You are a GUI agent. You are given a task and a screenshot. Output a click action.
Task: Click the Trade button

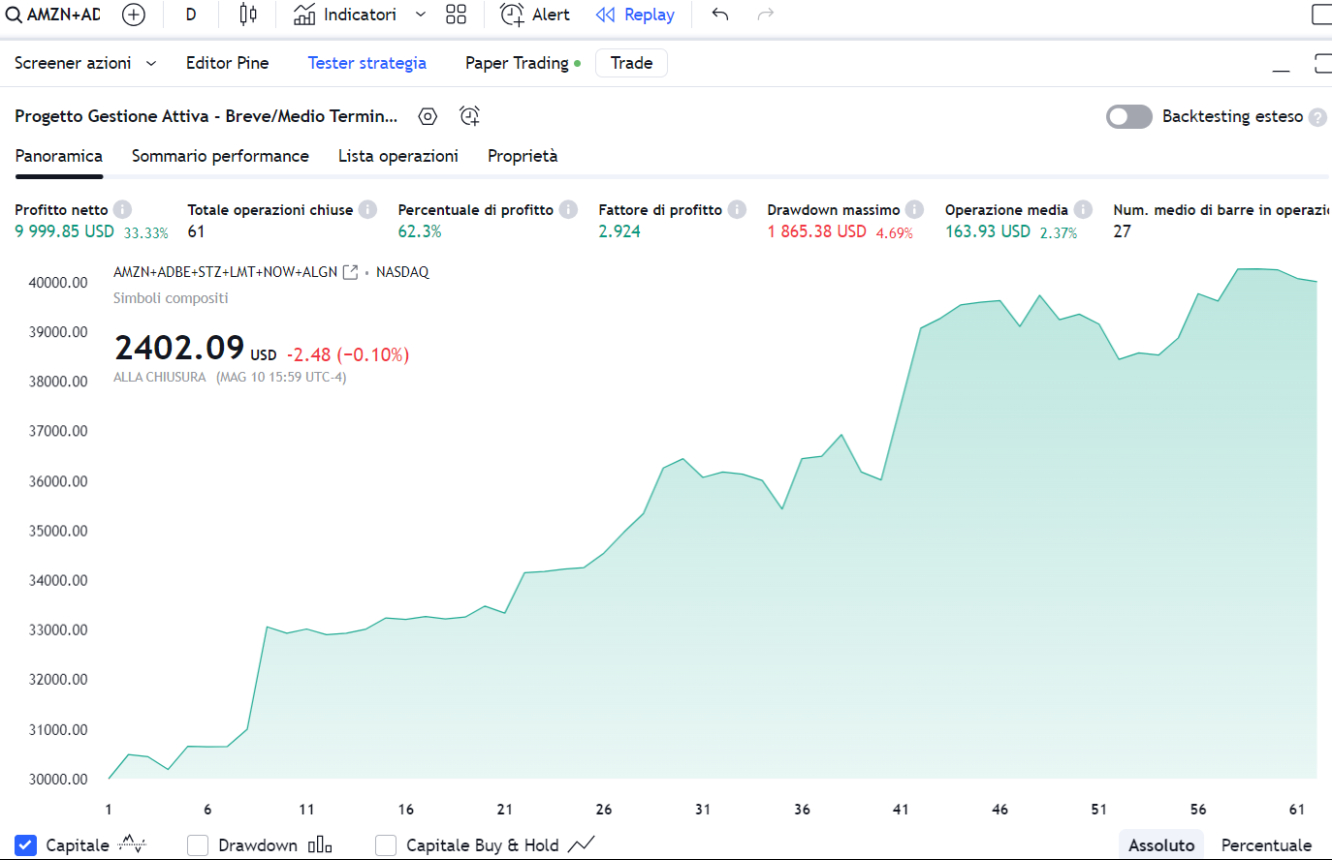pos(631,63)
